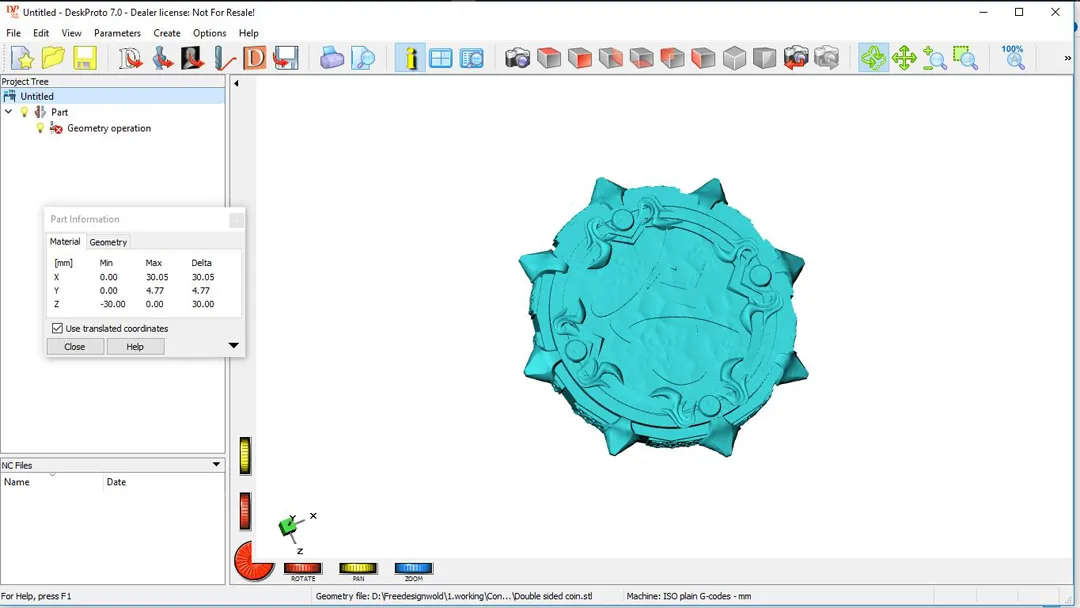Select the Part item in Project Tree

pos(59,112)
